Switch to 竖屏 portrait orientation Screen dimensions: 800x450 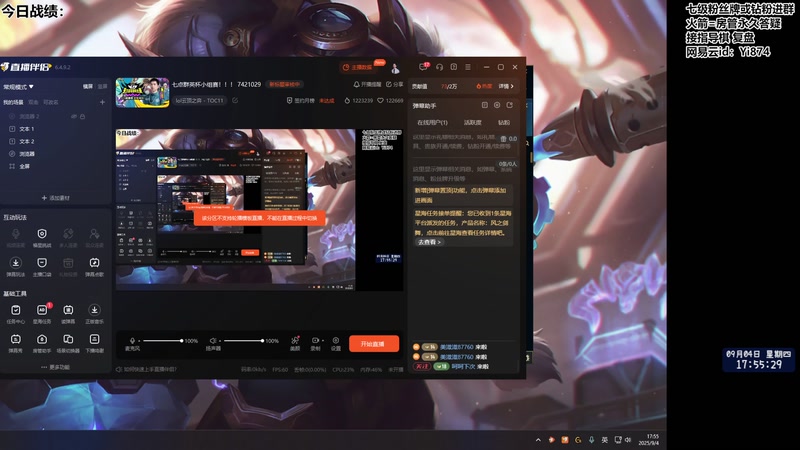point(102,87)
